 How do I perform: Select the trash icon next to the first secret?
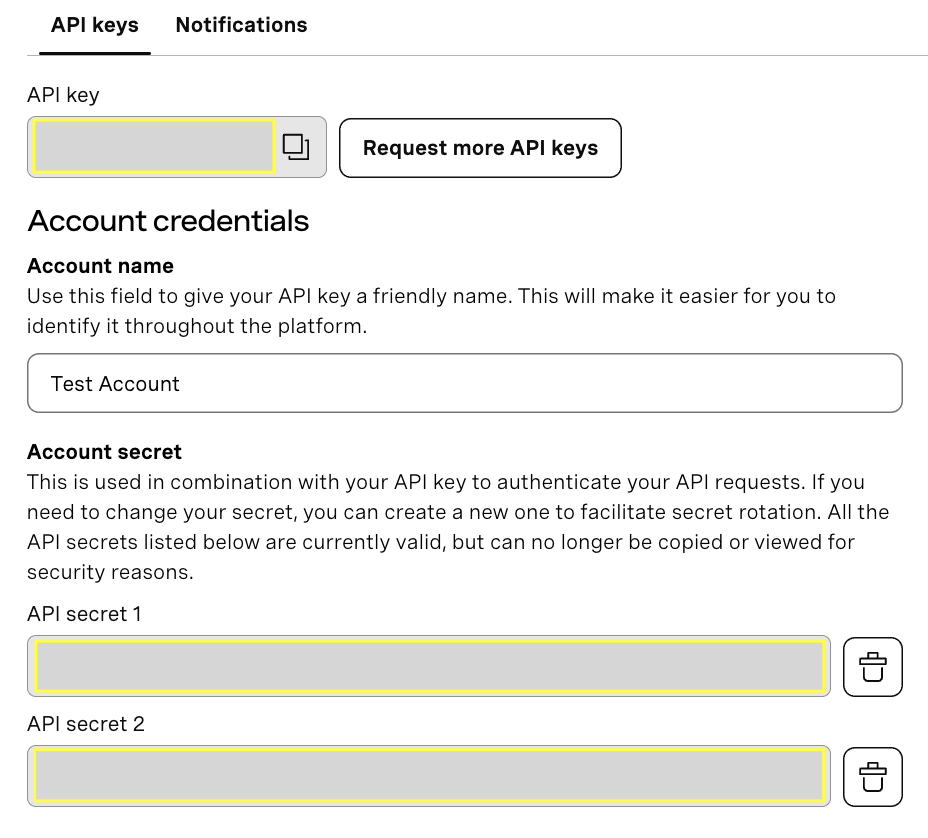click(x=872, y=666)
